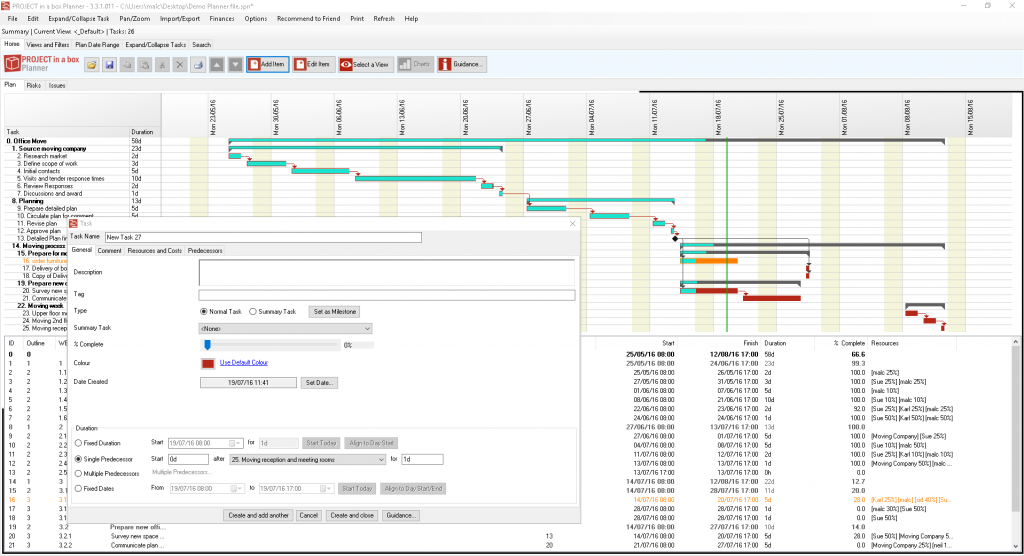Viewport: 1024px width, 556px height.
Task: Open the Finances menu
Action: tap(222, 19)
